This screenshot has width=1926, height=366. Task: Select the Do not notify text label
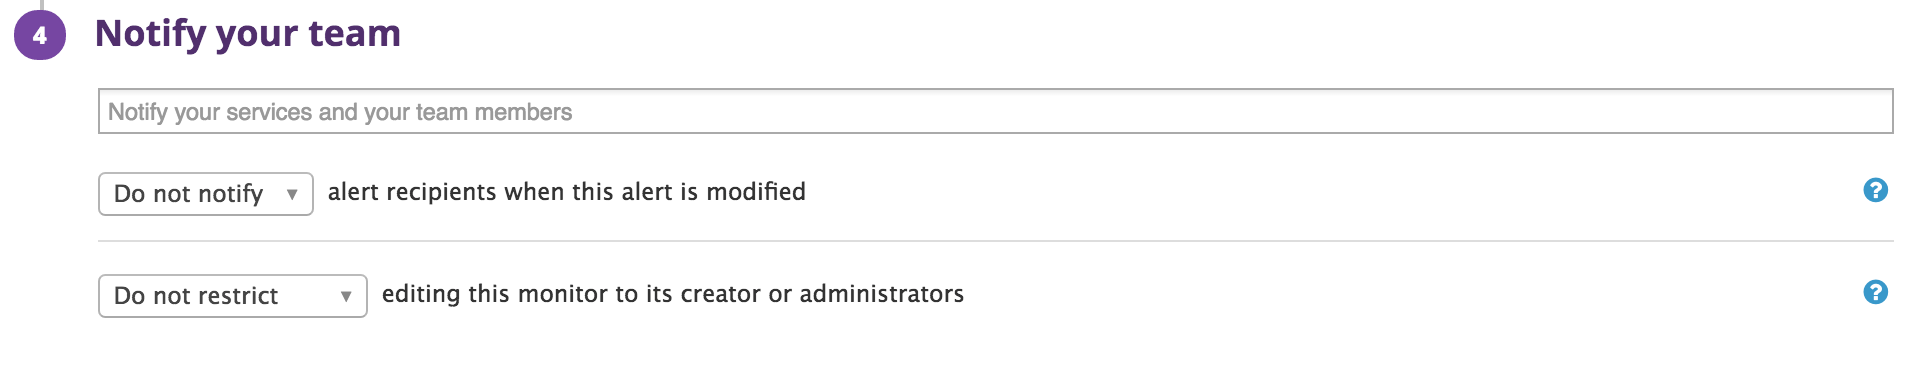[189, 194]
